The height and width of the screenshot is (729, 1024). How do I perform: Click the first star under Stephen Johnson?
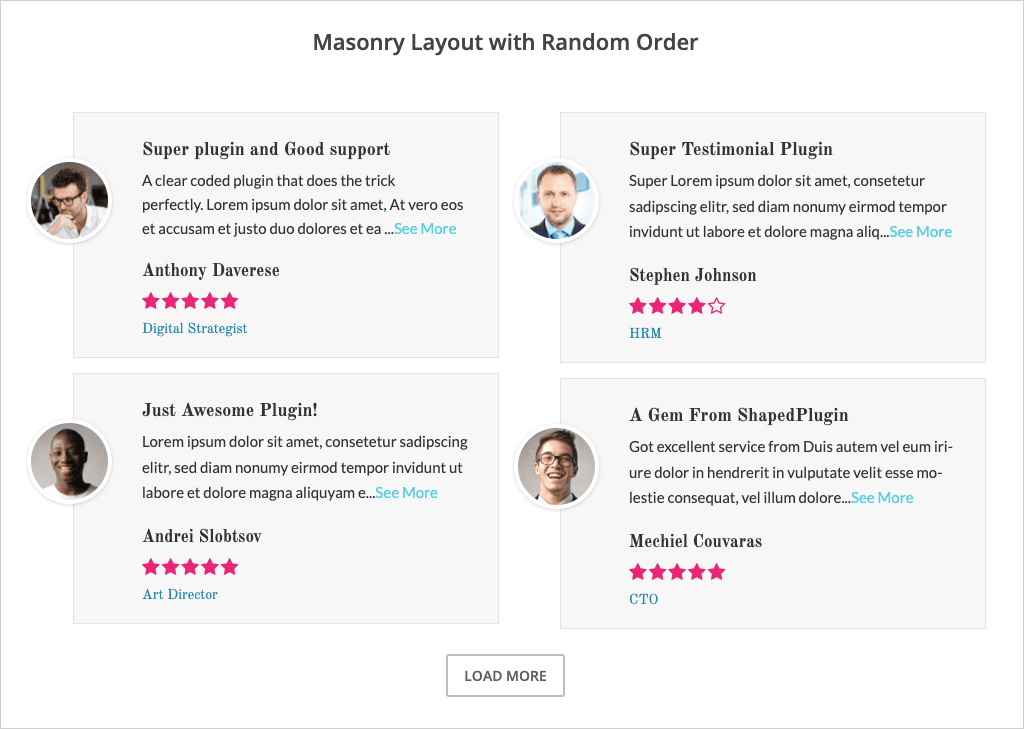[638, 306]
